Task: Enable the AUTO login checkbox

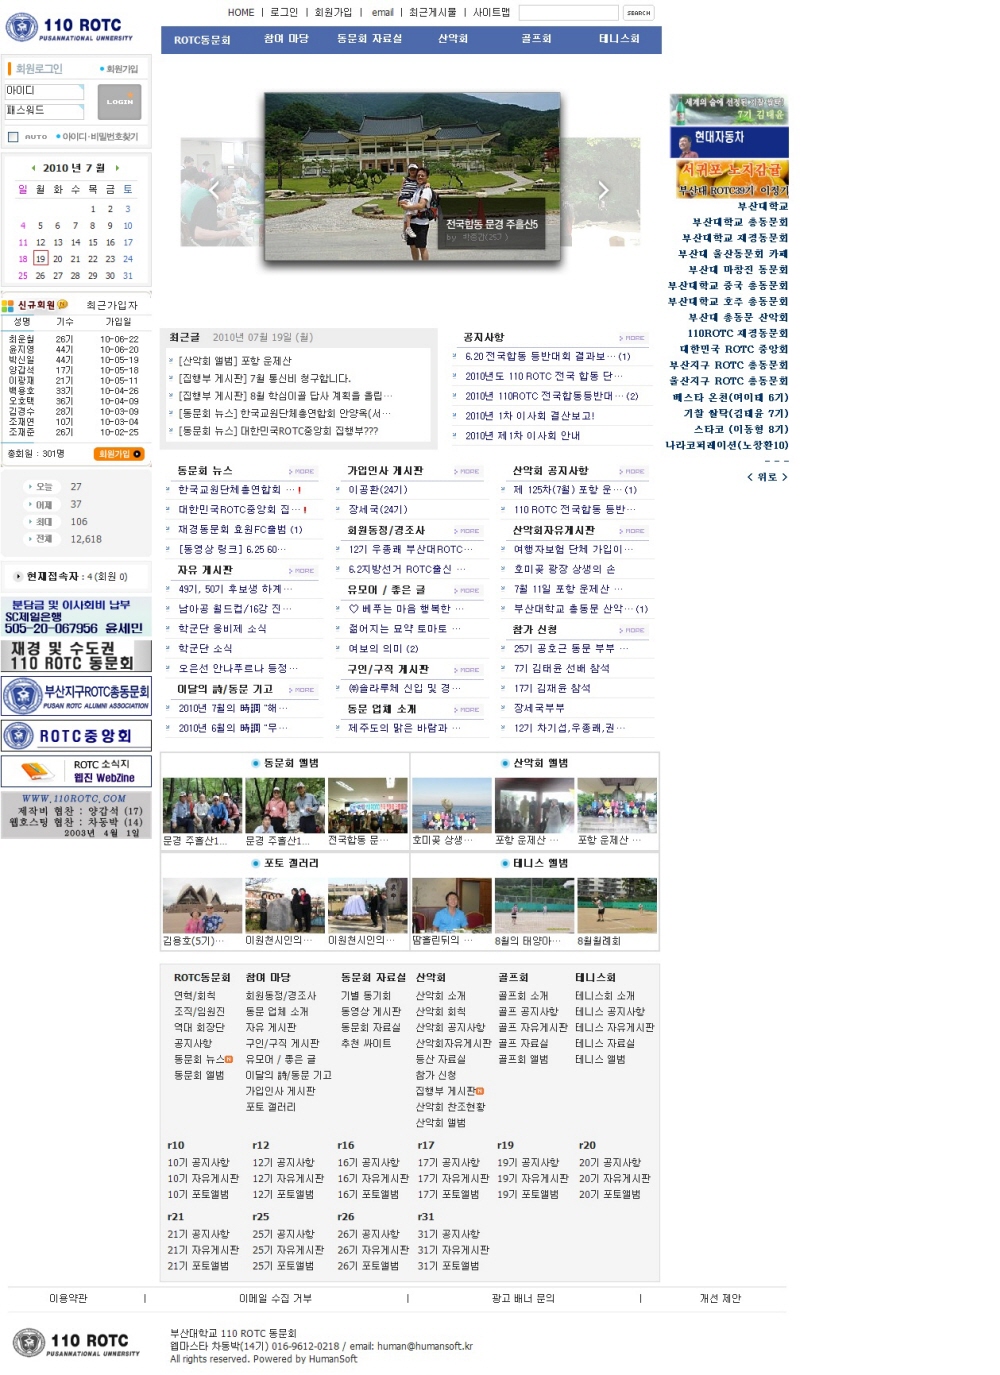Action: [14, 137]
